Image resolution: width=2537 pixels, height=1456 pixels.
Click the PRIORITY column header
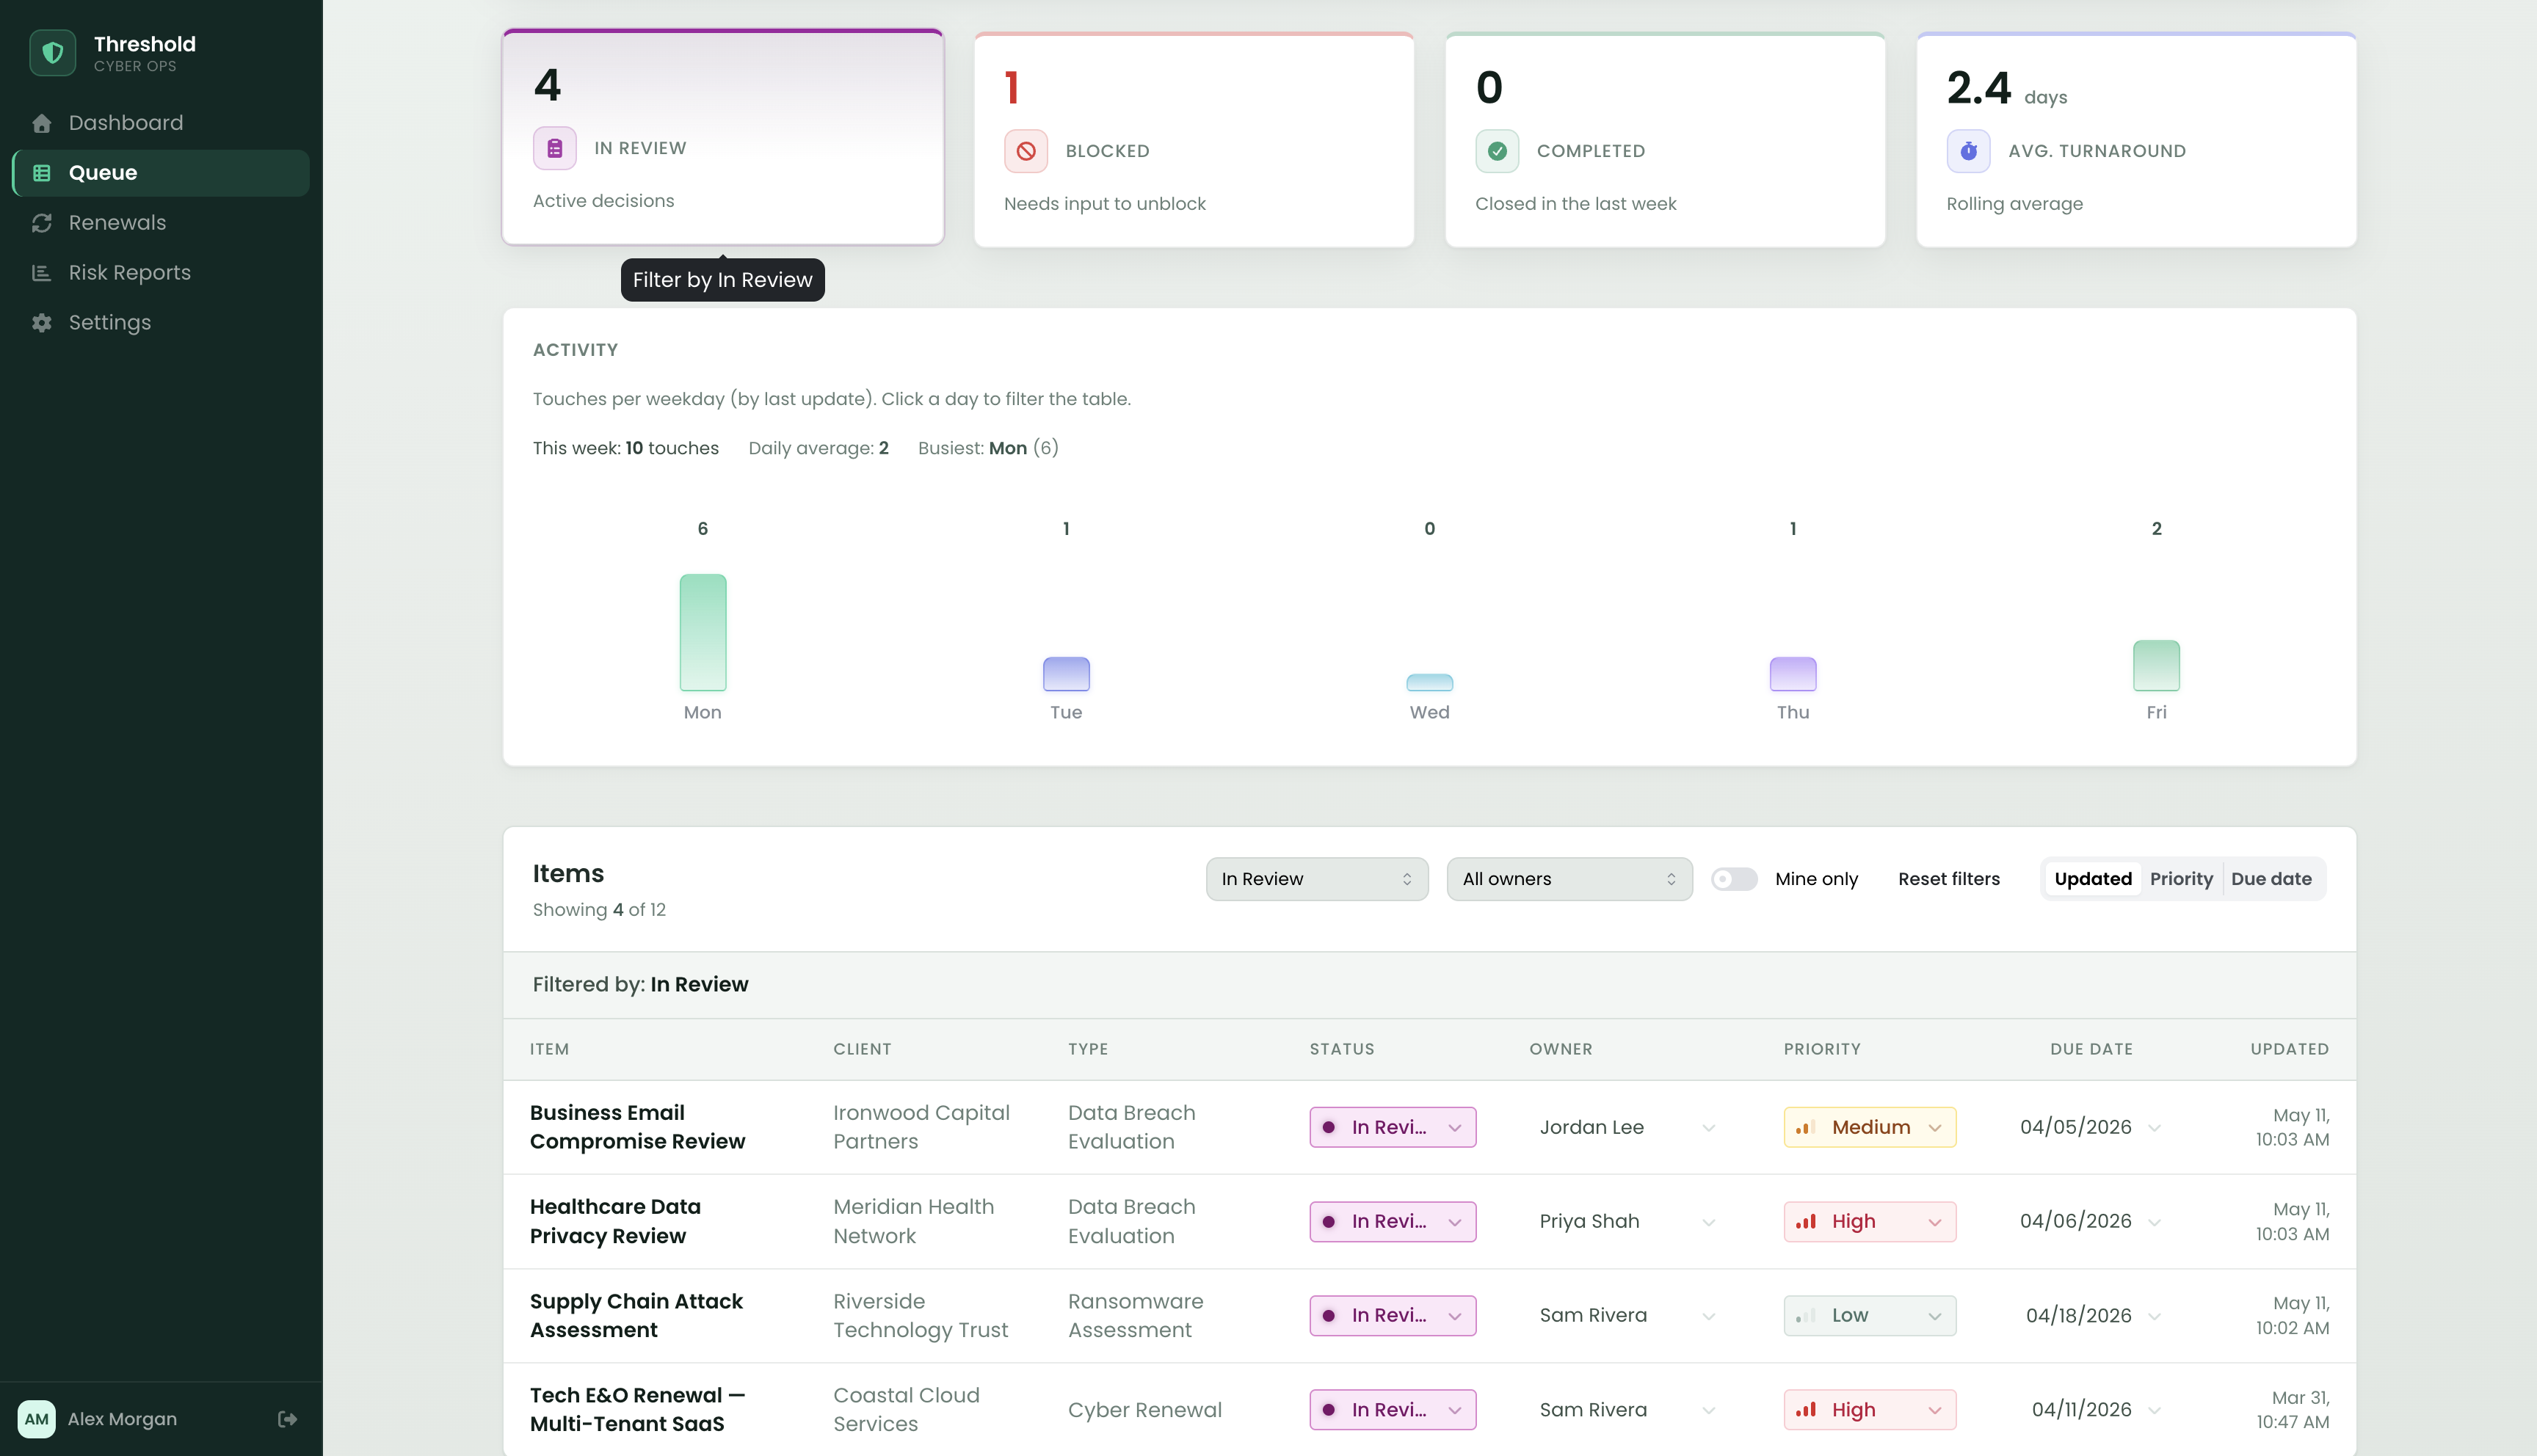click(x=1822, y=1049)
